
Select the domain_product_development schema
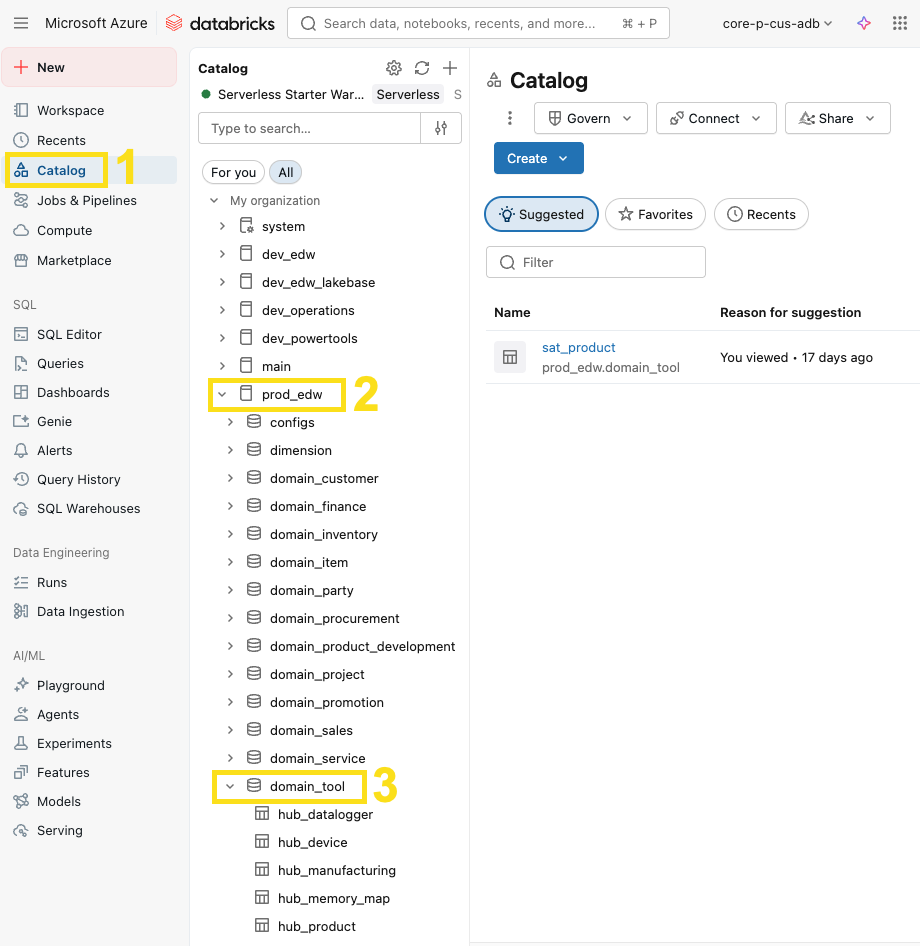click(363, 646)
